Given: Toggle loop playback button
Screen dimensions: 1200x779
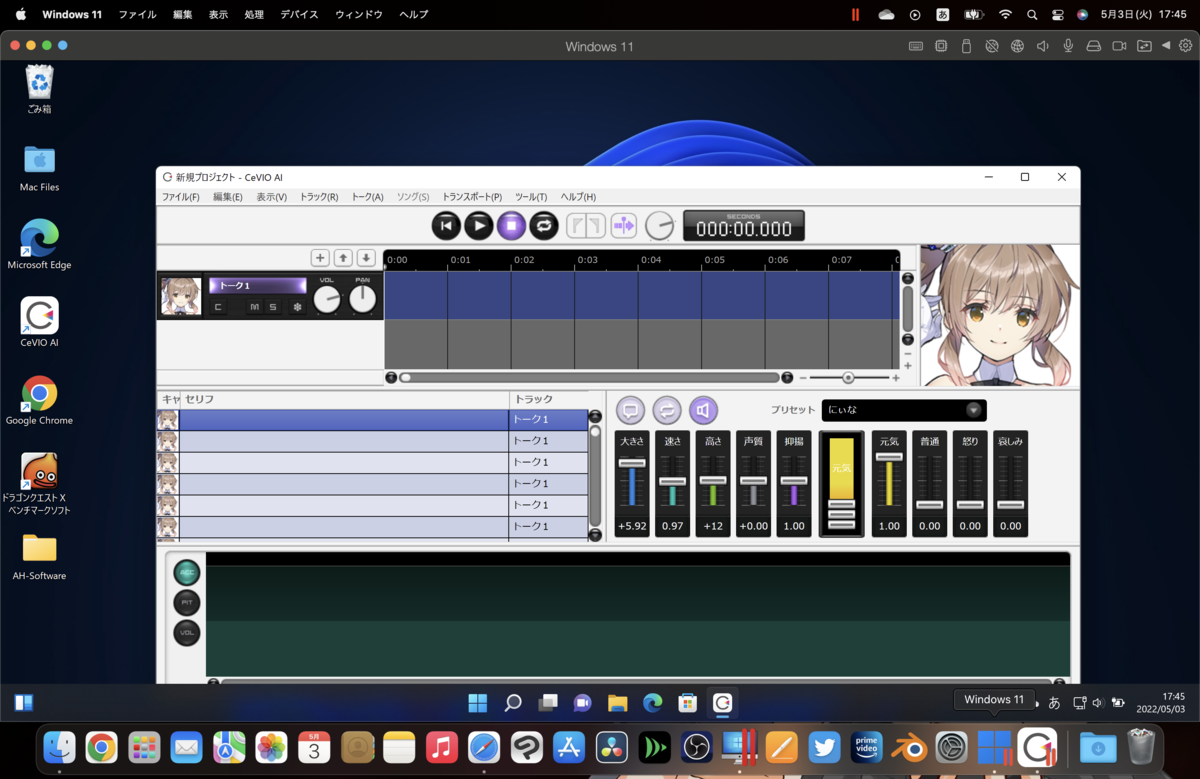Looking at the screenshot, I should pos(544,226).
